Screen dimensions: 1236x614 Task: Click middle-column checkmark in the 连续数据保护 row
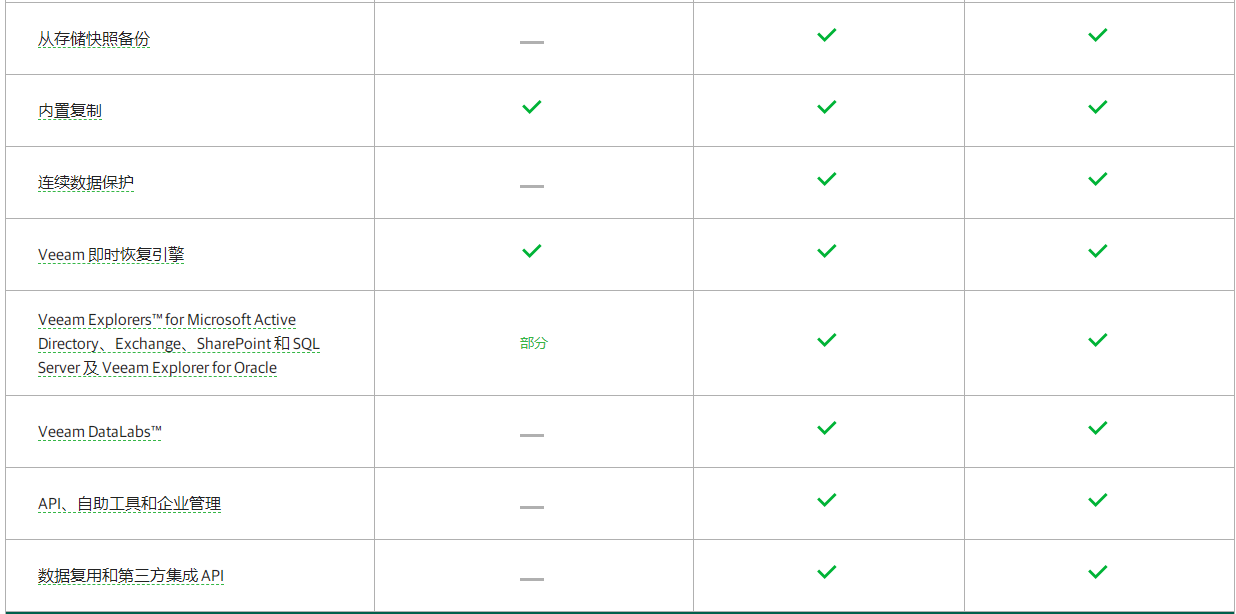[826, 179]
